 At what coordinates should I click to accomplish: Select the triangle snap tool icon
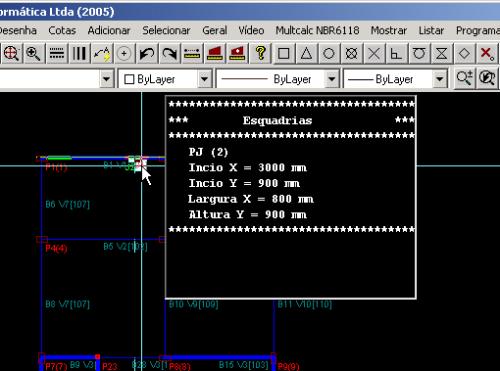[x=306, y=53]
